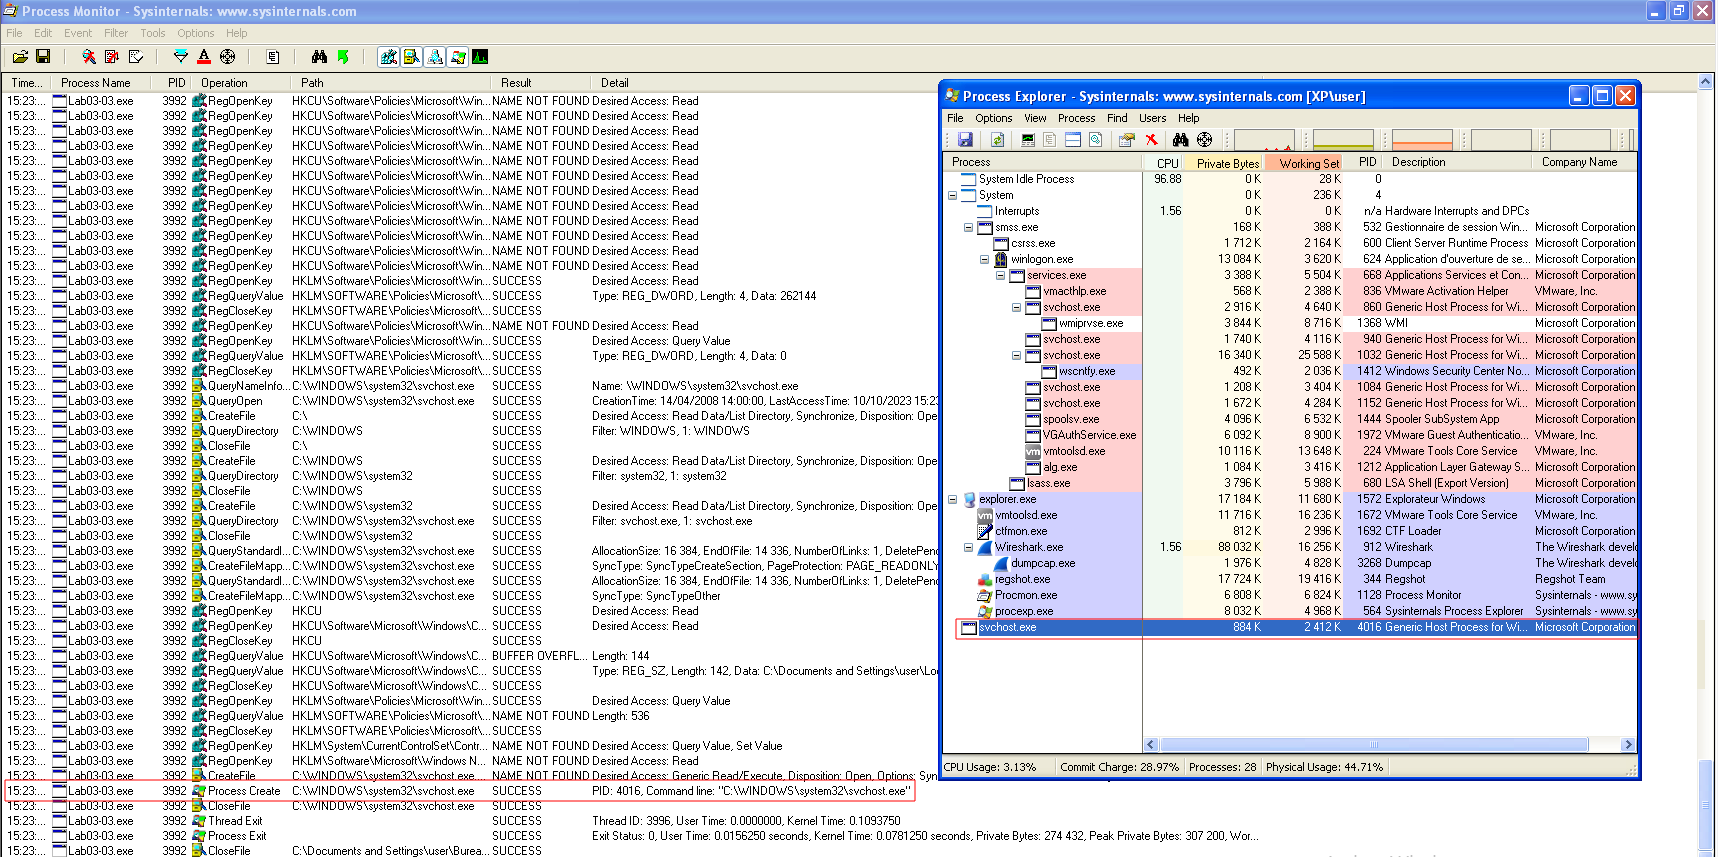This screenshot has height=857, width=1718.
Task: Click the binoculars Find icon in Process Monitor
Action: 319,57
